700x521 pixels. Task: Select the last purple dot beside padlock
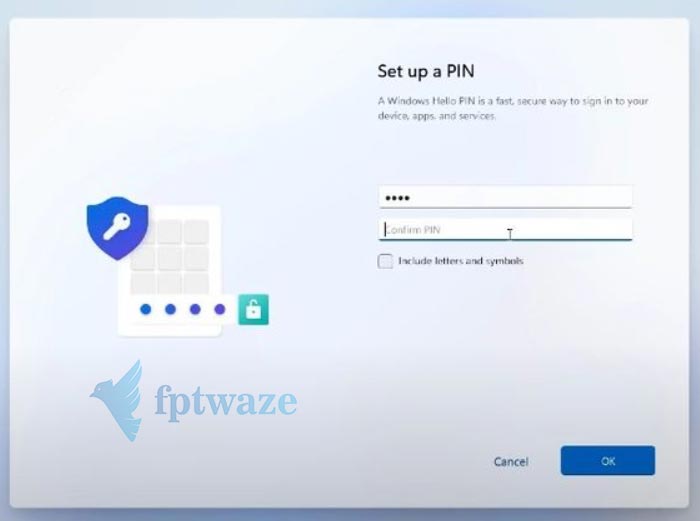pyautogui.click(x=220, y=309)
